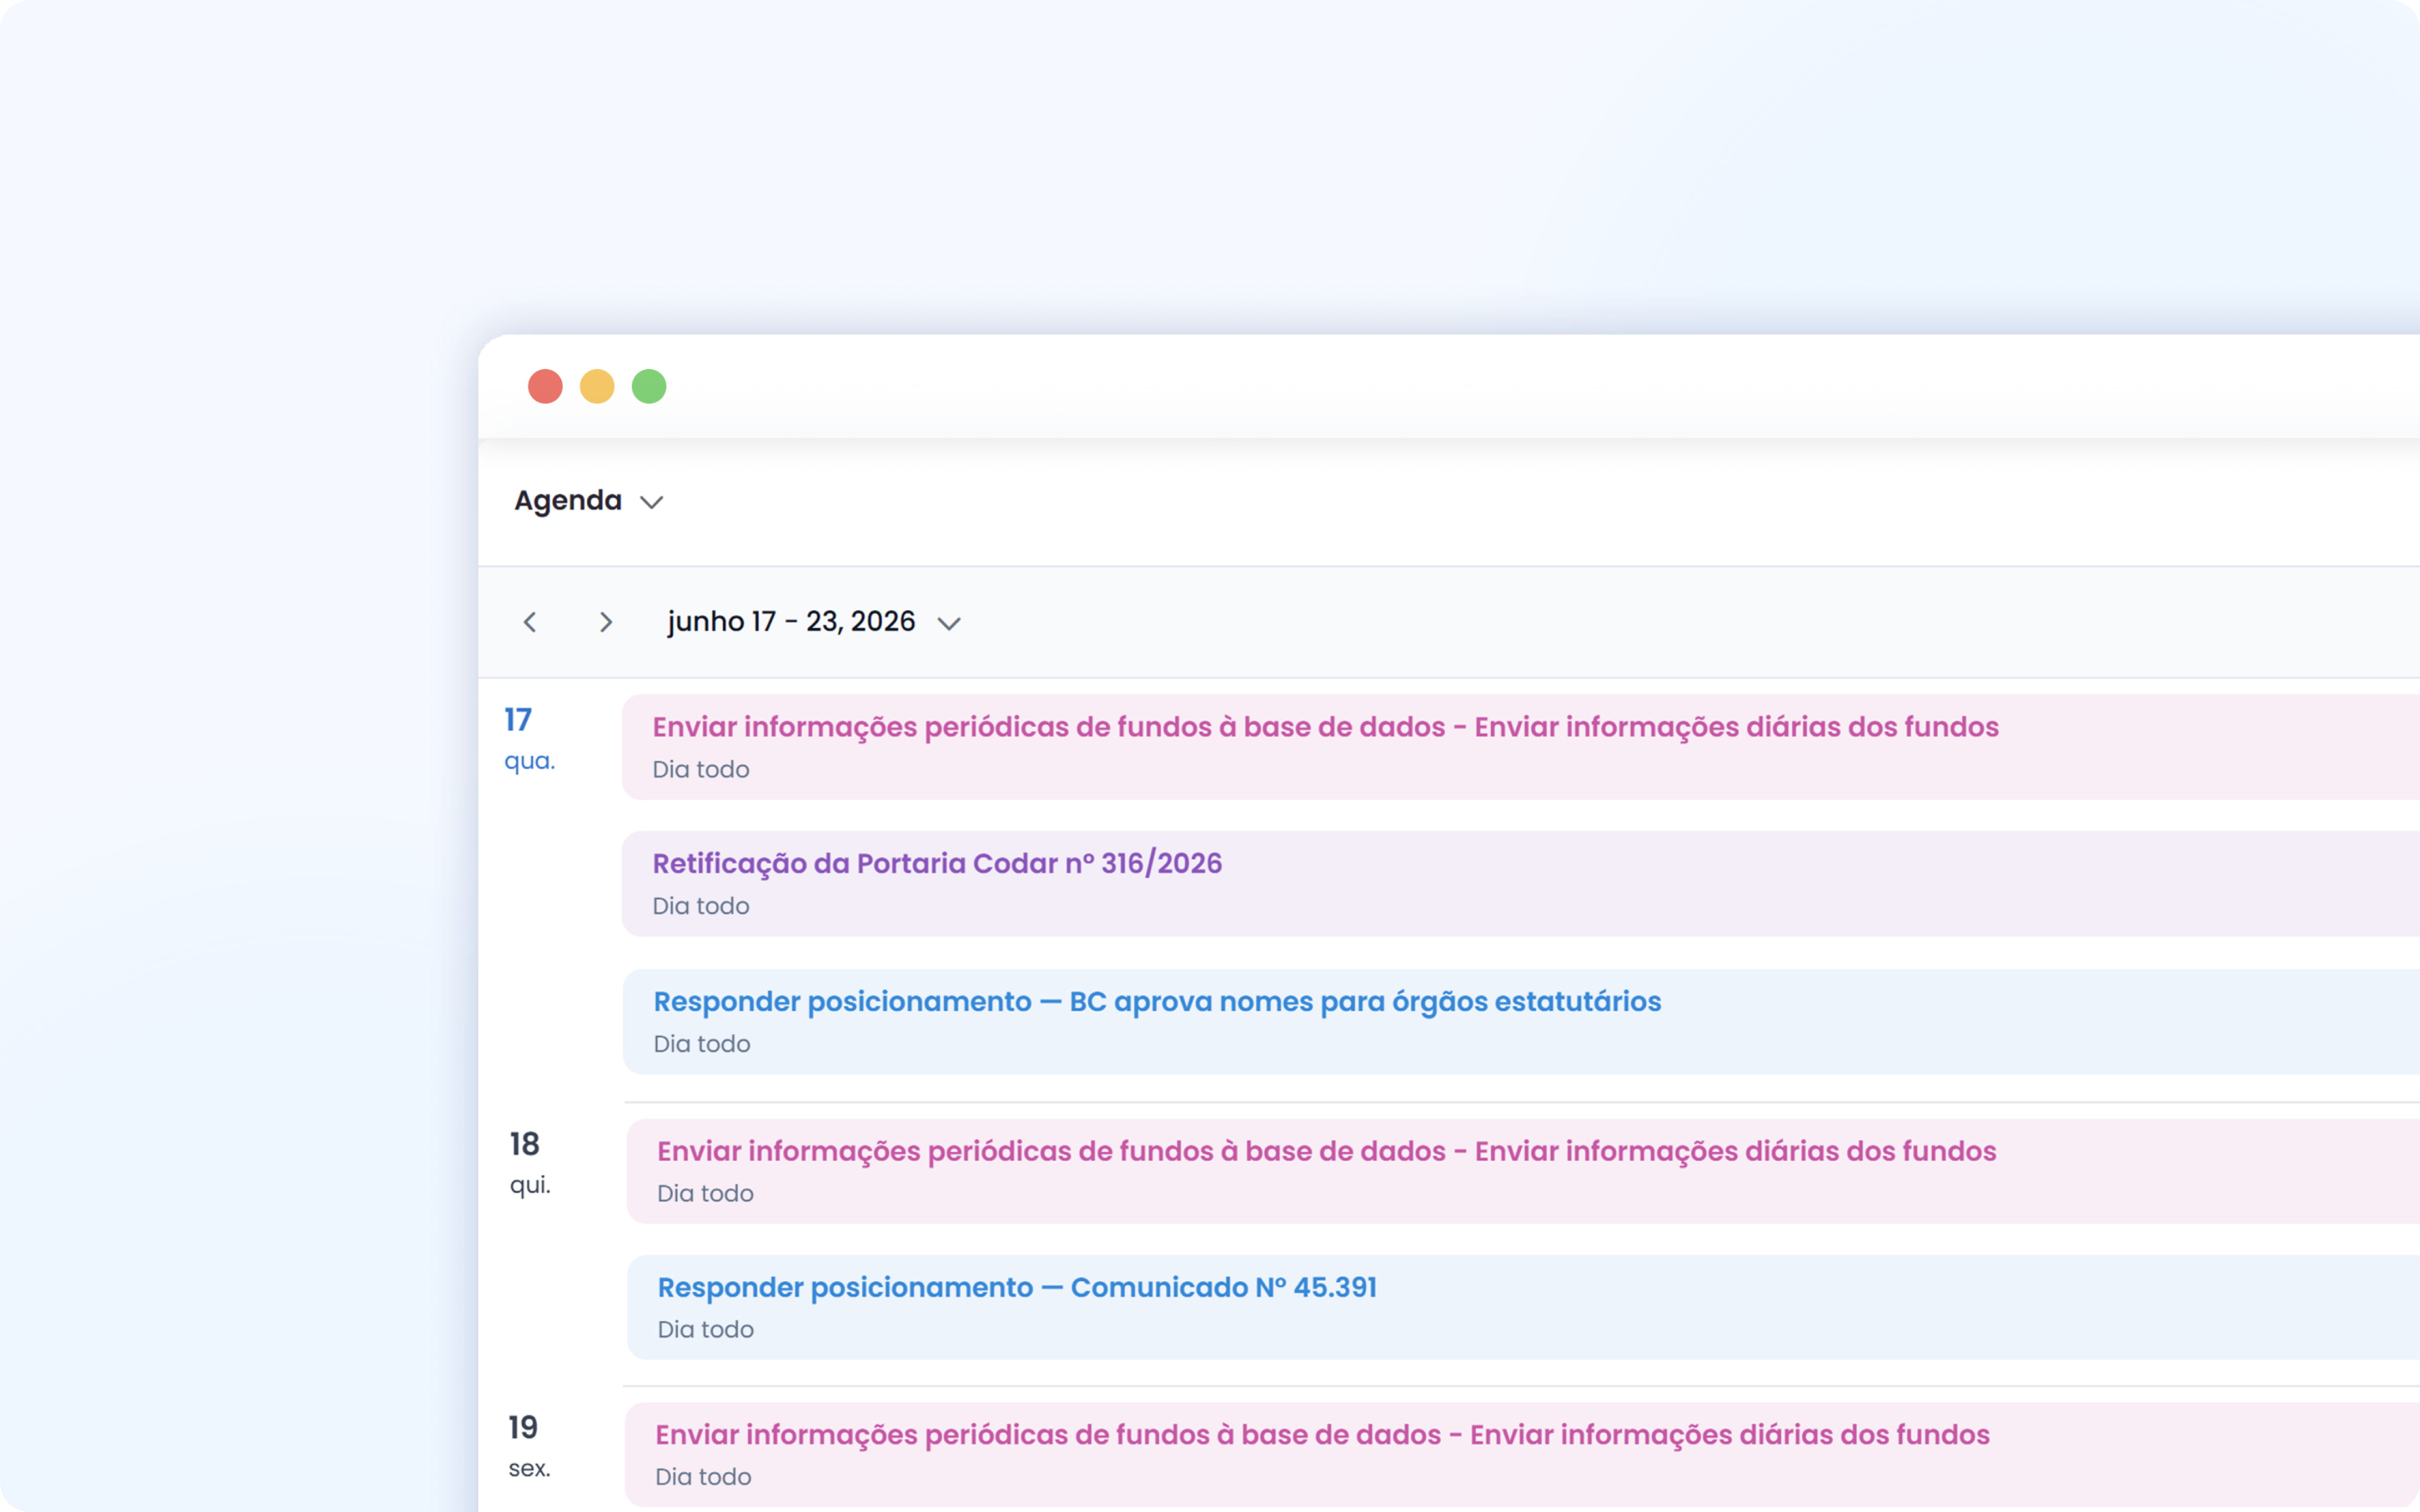2420x1512 pixels.
Task: Click Dia todo under Retificação da Portaria event
Action: tap(701, 906)
